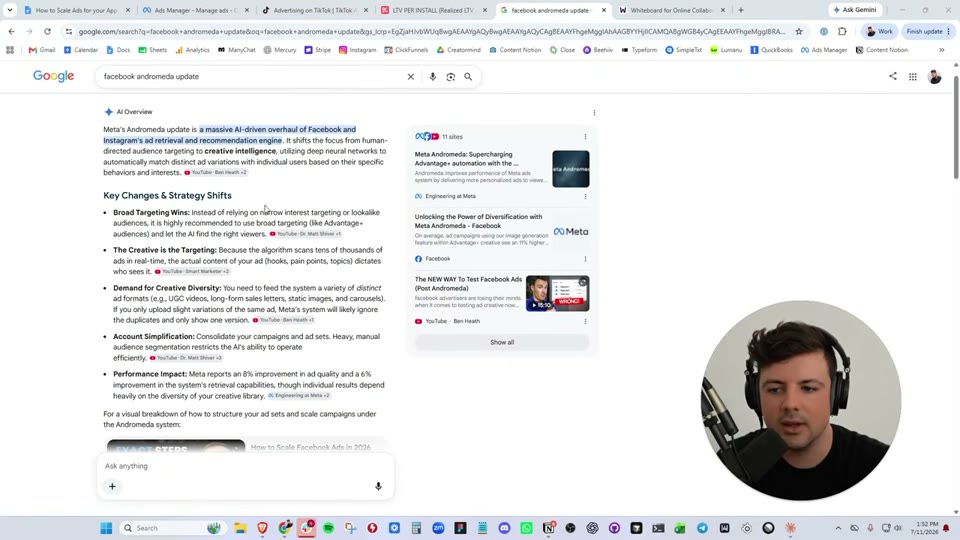The image size is (960, 540).
Task: Open the Beehiiv bookmark
Action: [x=598, y=50]
